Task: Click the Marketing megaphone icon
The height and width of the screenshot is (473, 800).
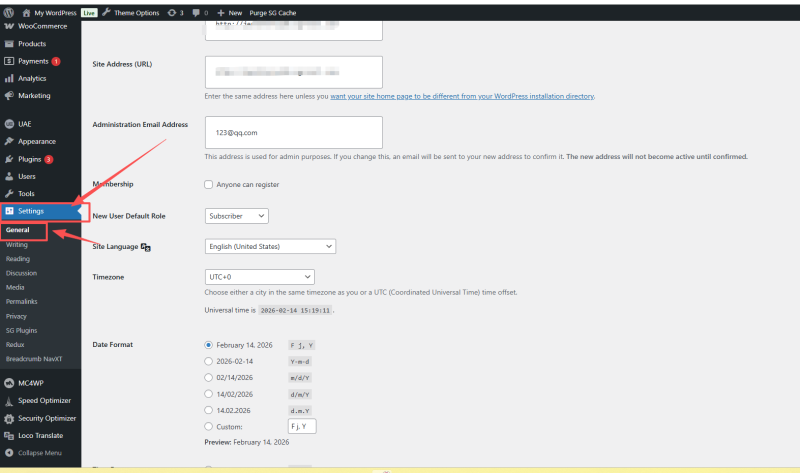Action: (x=9, y=96)
